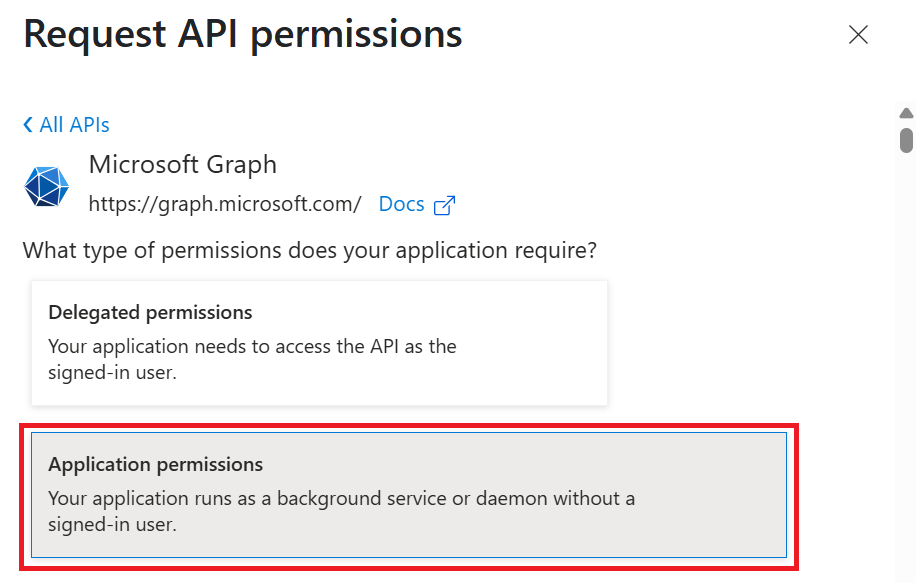The height and width of the screenshot is (583, 916).
Task: Click the vertical scrollbar thumb
Action: click(906, 139)
